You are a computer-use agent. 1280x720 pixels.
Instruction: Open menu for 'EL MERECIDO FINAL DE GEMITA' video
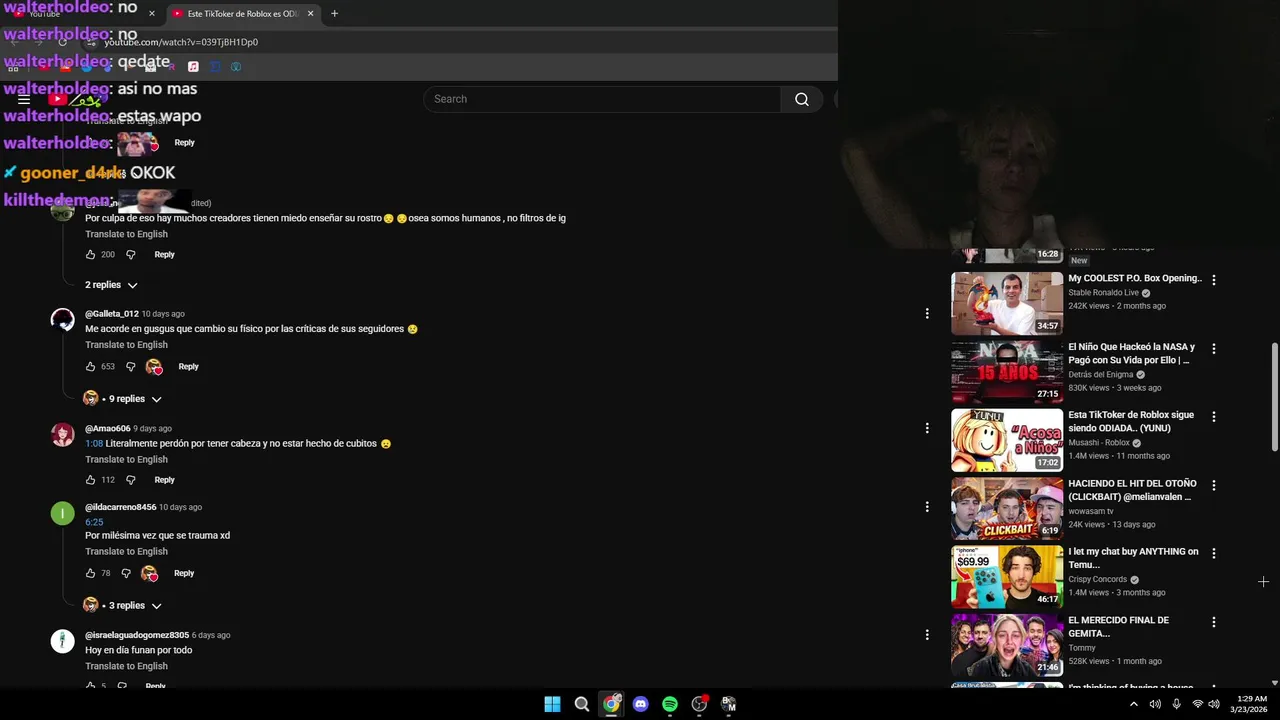pyautogui.click(x=1214, y=622)
